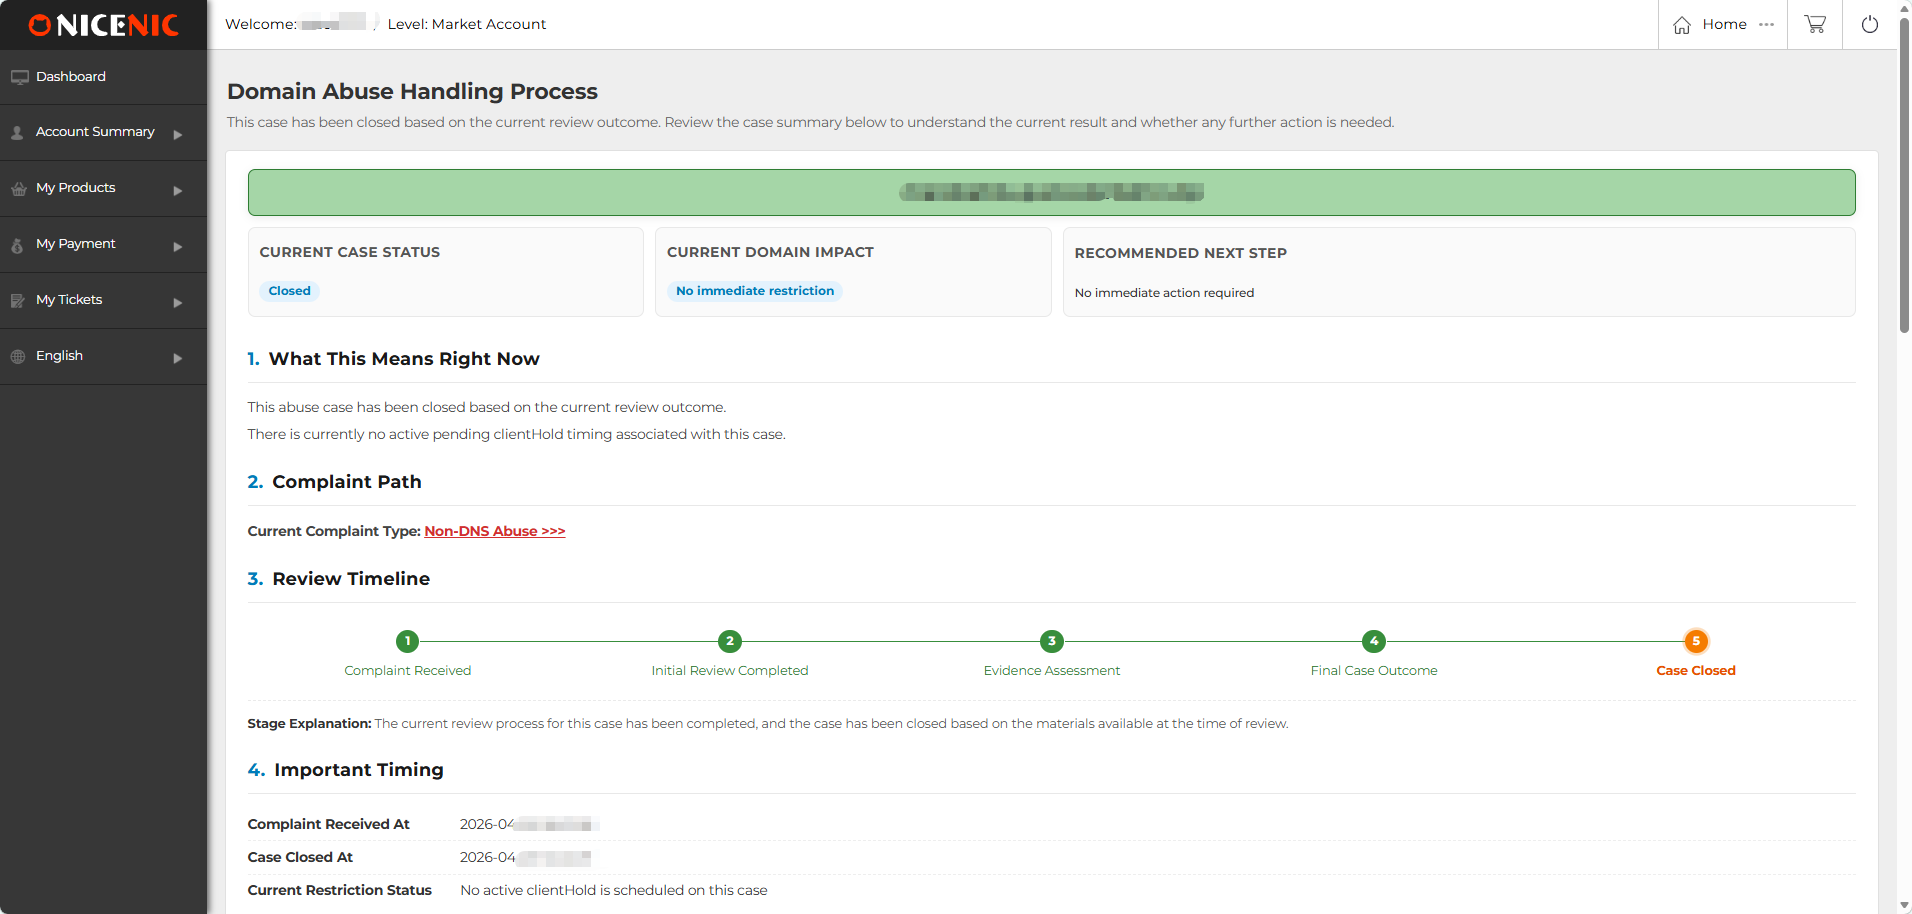Expand the My Products submenu arrow

178,190
